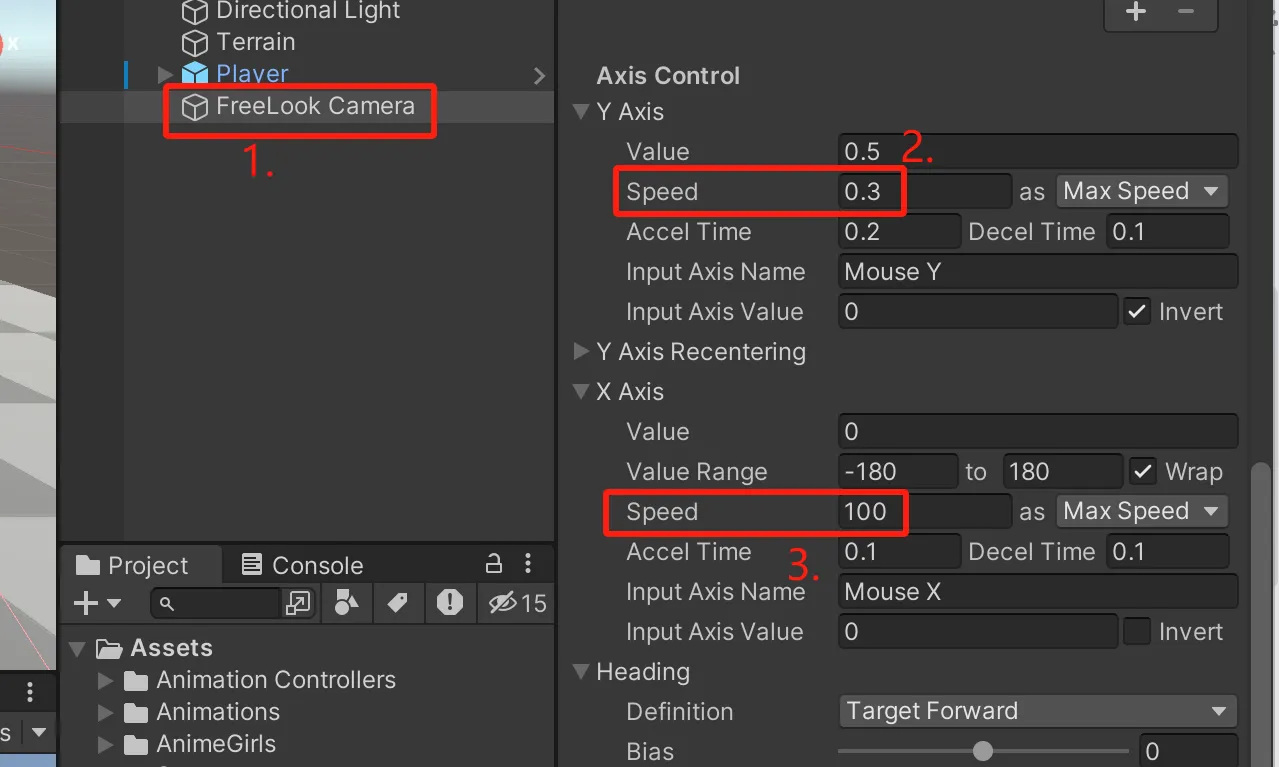Viewport: 1279px width, 767px height.
Task: Click the open-search-window icon in Project search field
Action: [298, 603]
